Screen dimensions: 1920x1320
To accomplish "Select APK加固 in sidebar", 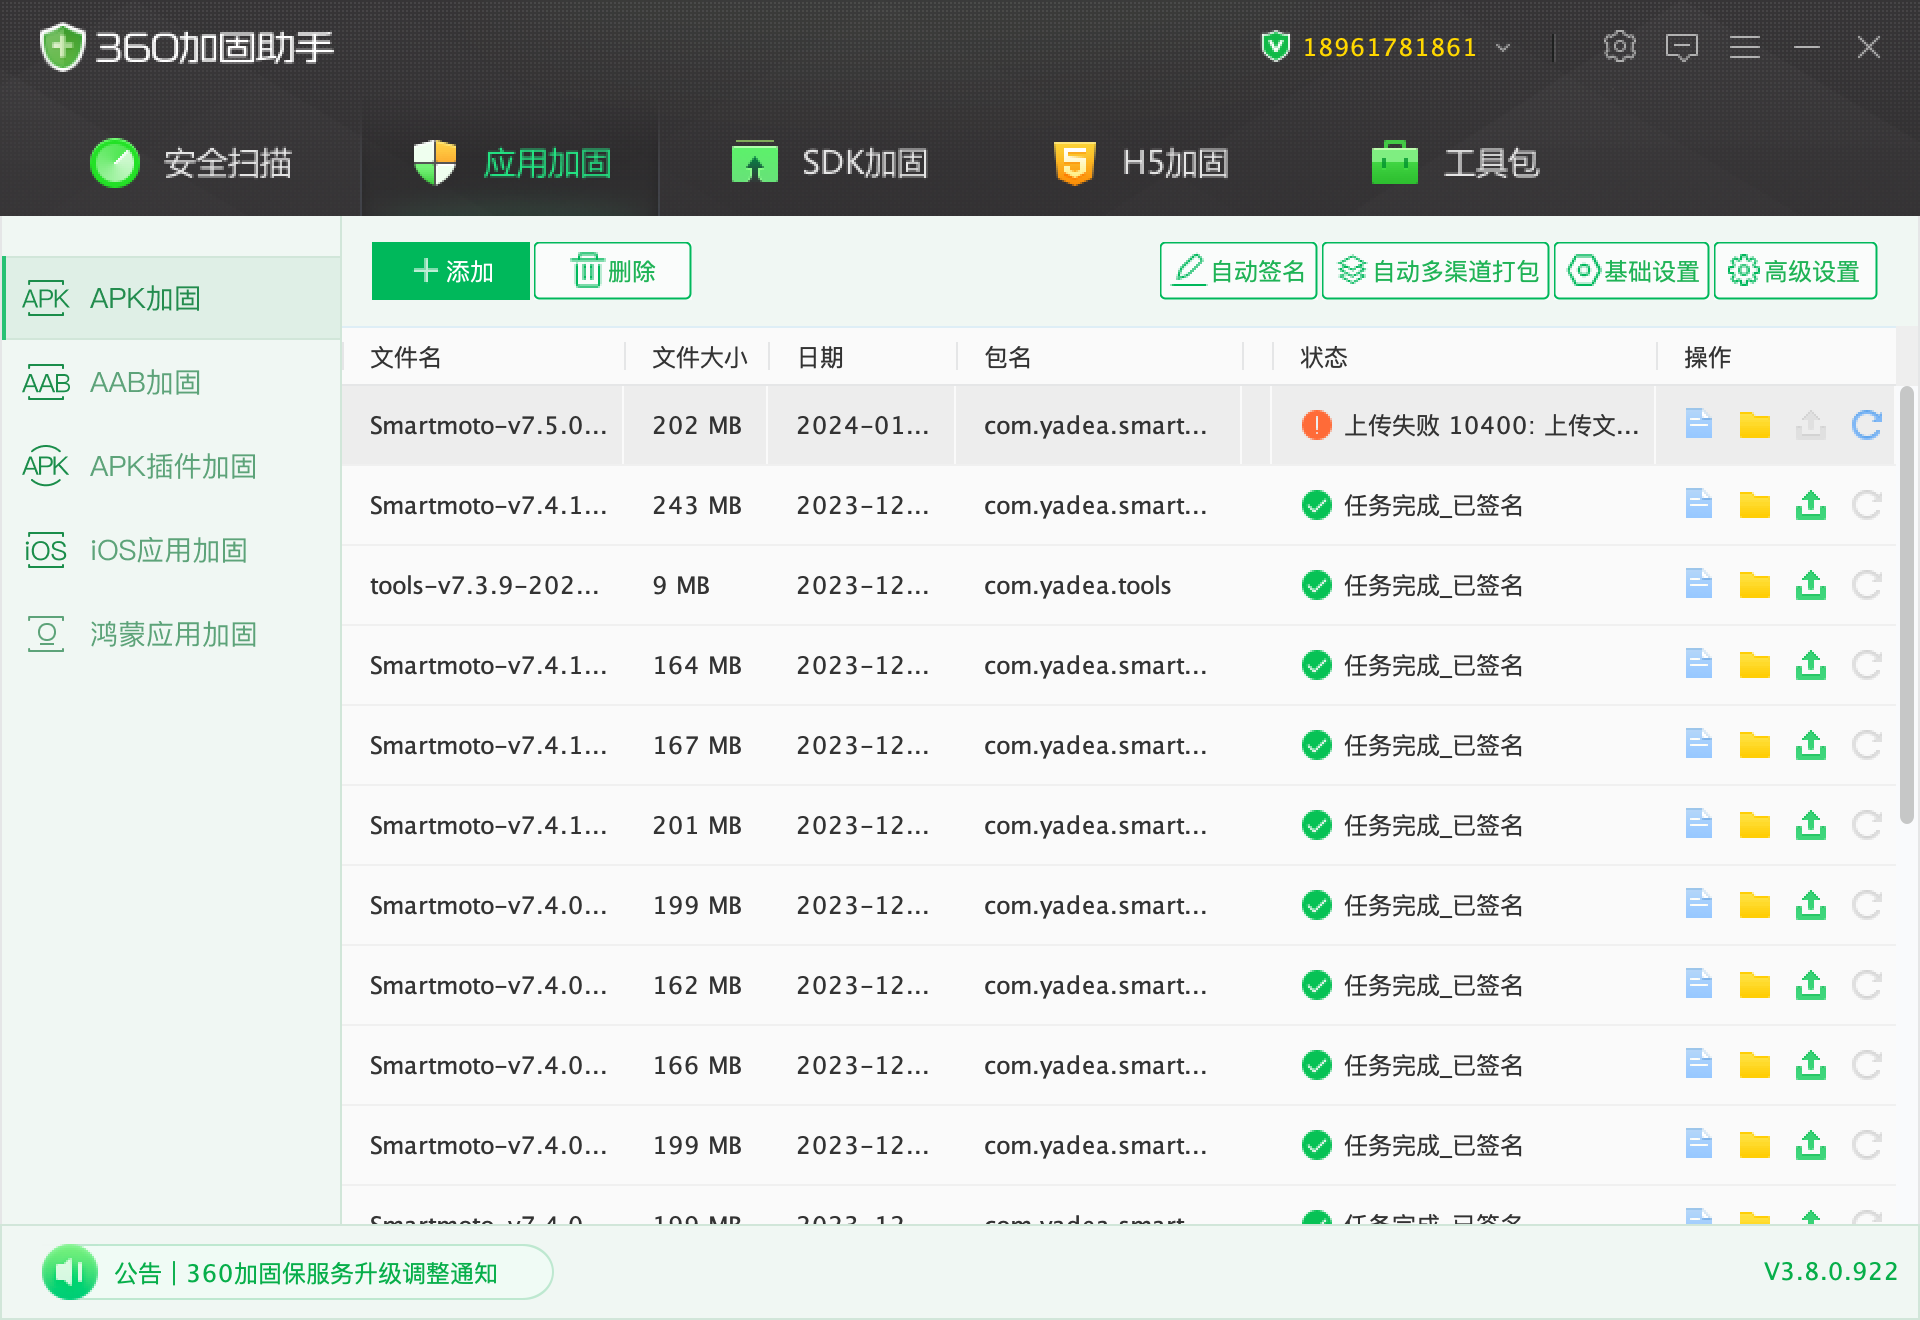I will 171,298.
